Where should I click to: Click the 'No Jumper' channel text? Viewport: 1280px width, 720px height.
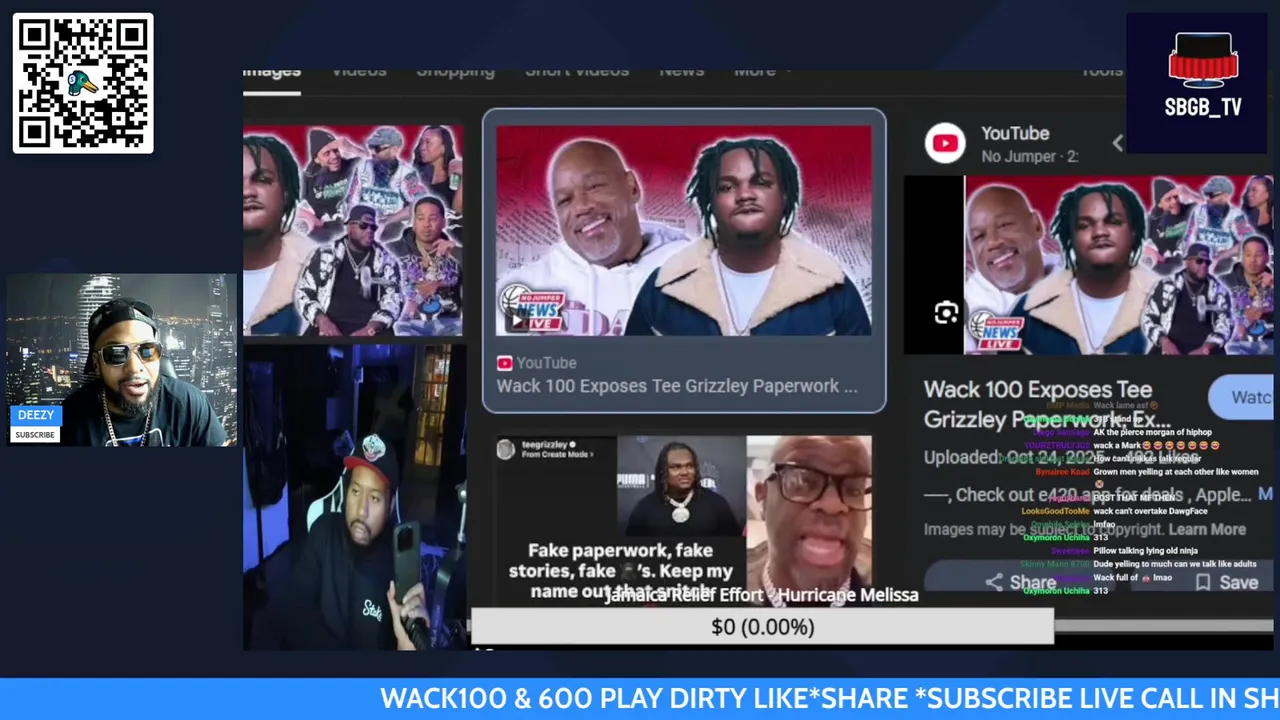1018,156
